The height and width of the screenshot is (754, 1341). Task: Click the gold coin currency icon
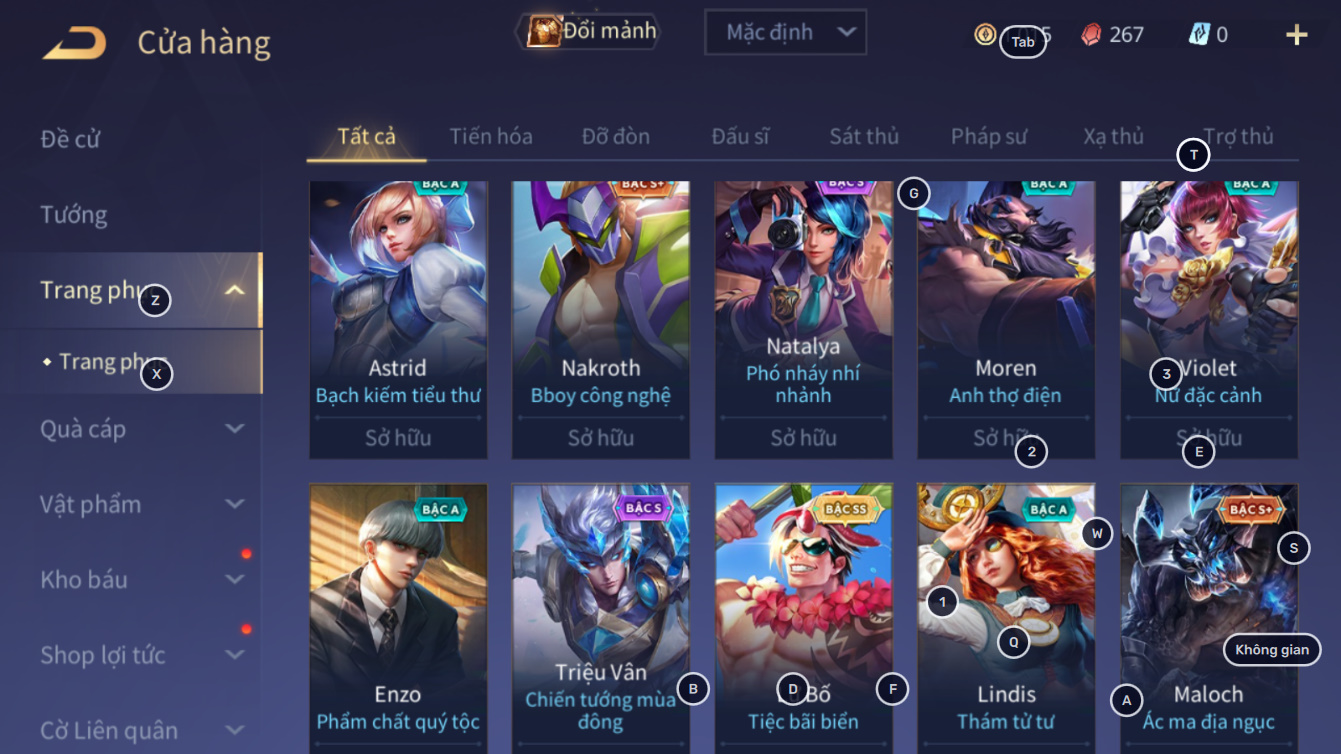(x=985, y=35)
